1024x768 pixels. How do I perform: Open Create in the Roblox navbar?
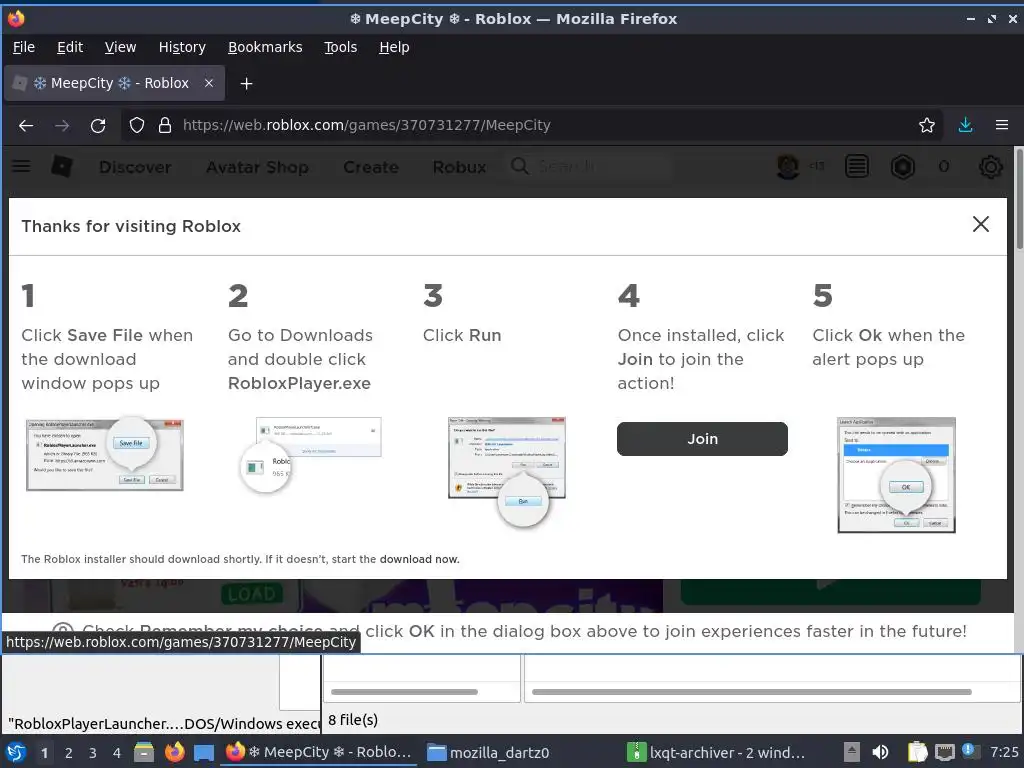(371, 167)
